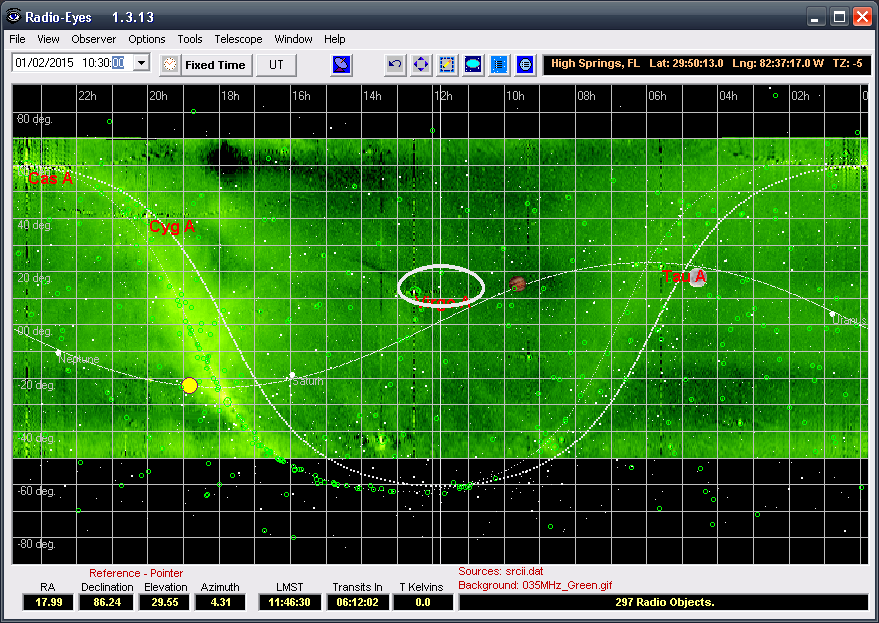Click the dashed selection box icon
The height and width of the screenshot is (623, 879).
[447, 64]
